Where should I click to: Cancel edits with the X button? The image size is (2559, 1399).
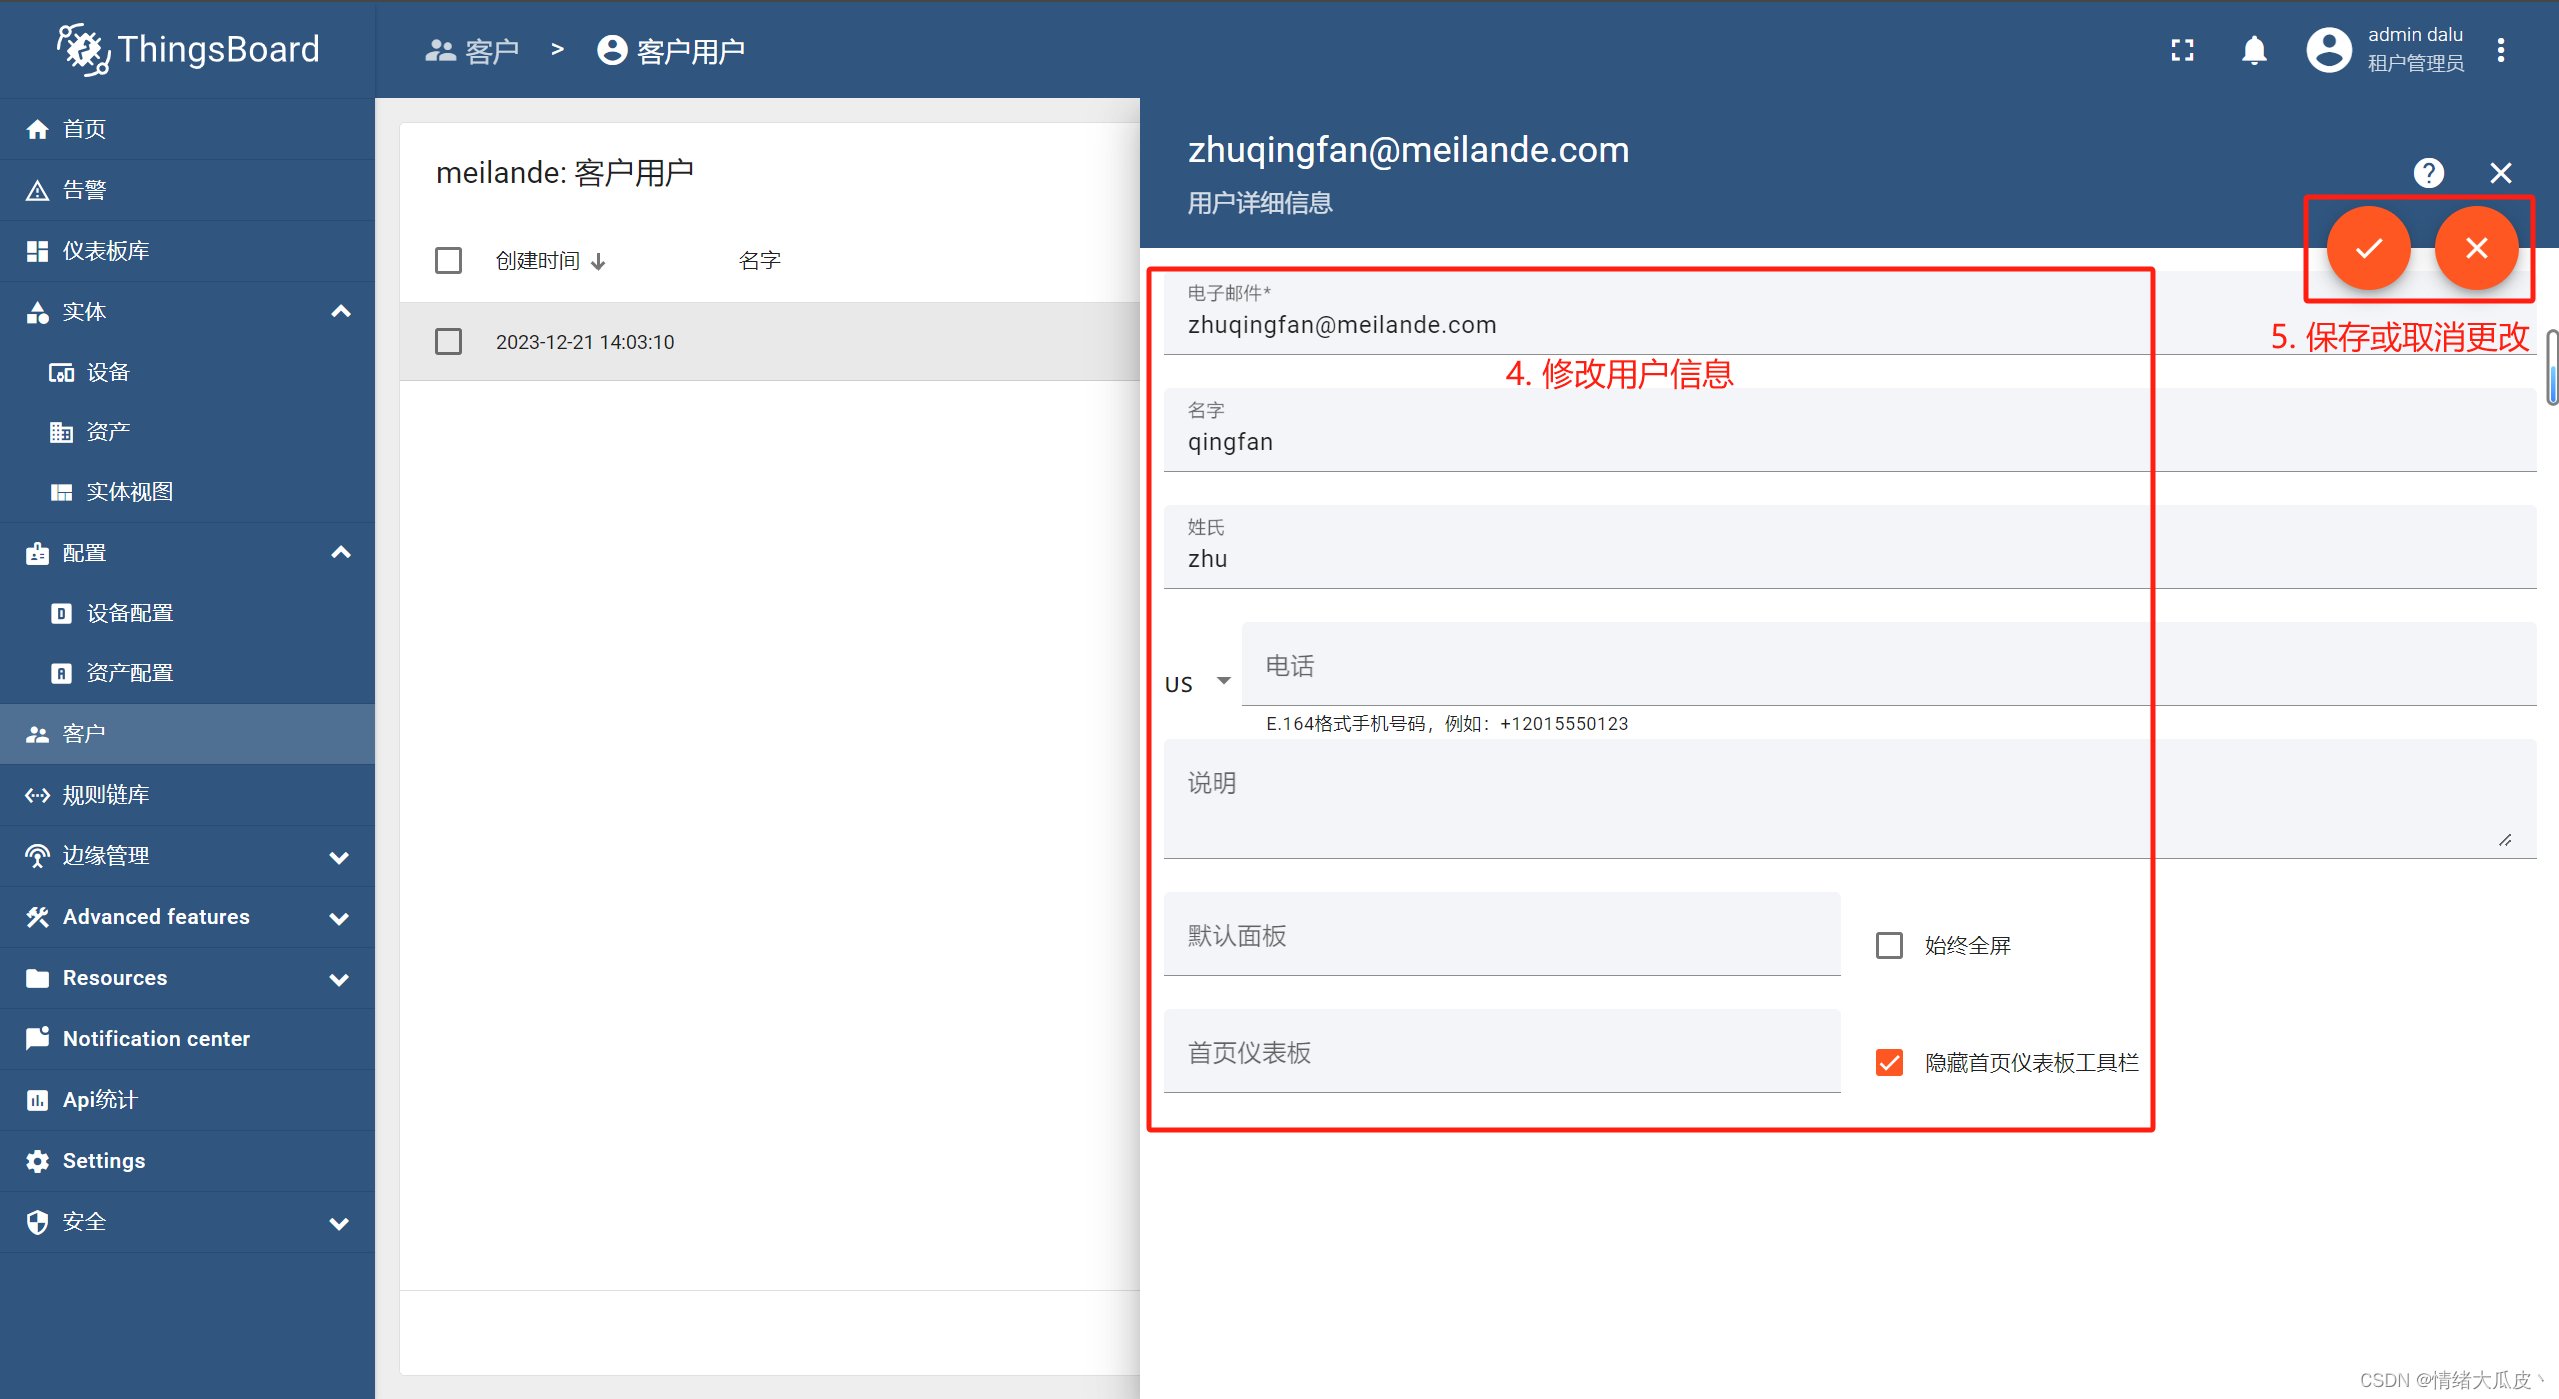click(2475, 248)
